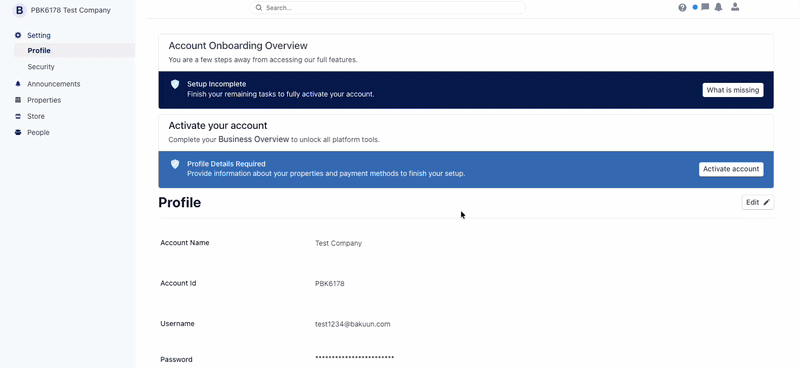Click the magnifier icon in search bar
This screenshot has width=800, height=368.
coord(259,8)
